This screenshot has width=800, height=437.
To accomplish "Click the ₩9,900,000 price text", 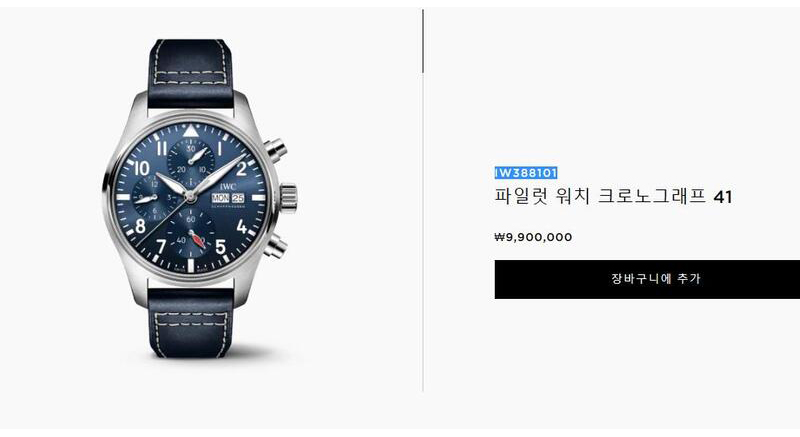I will [x=533, y=237].
